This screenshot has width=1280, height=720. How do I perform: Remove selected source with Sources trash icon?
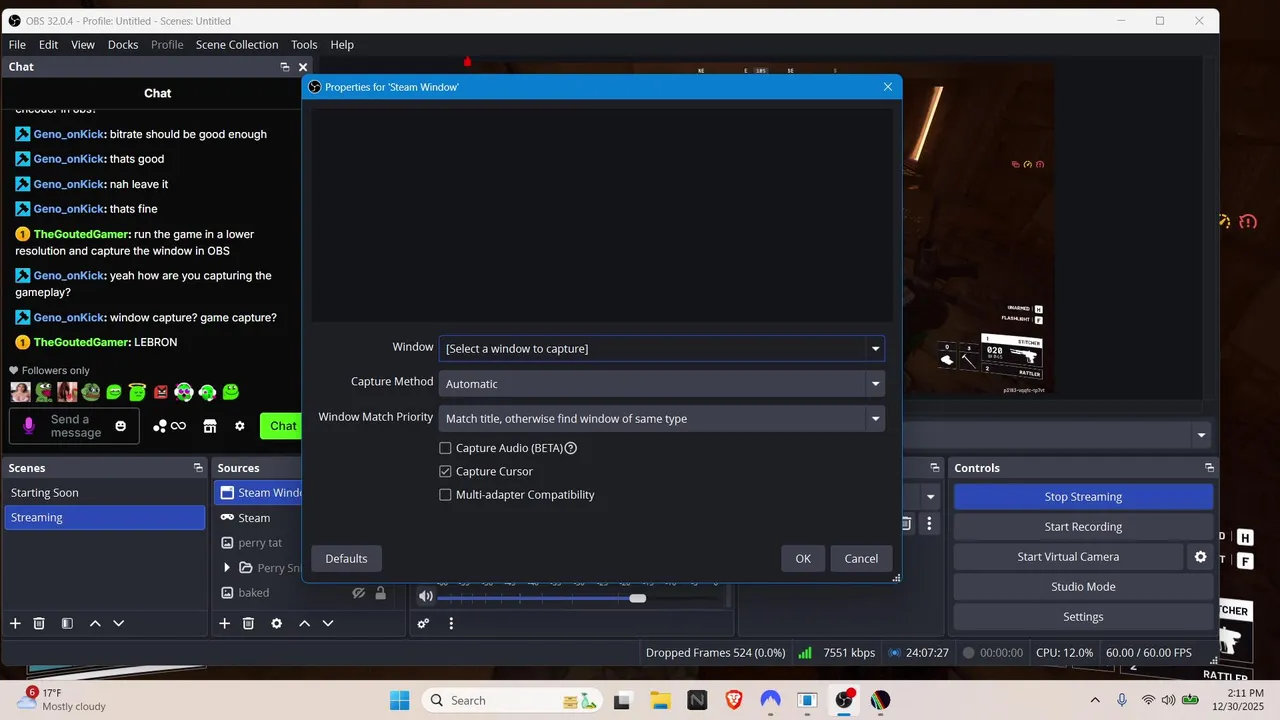248,623
